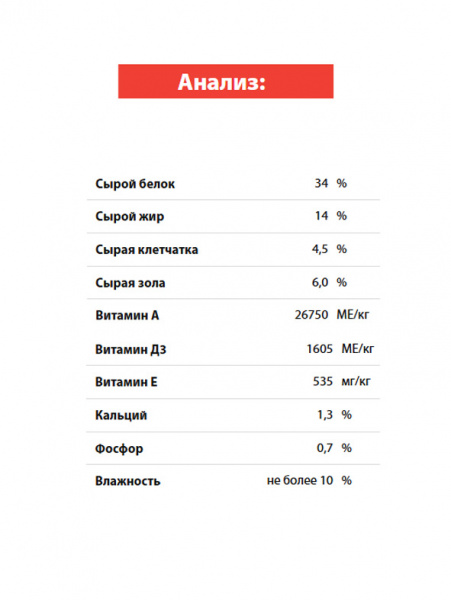This screenshot has height=600, width=451.
Task: Click the '26750' vitamin A value
Action: 311,315
